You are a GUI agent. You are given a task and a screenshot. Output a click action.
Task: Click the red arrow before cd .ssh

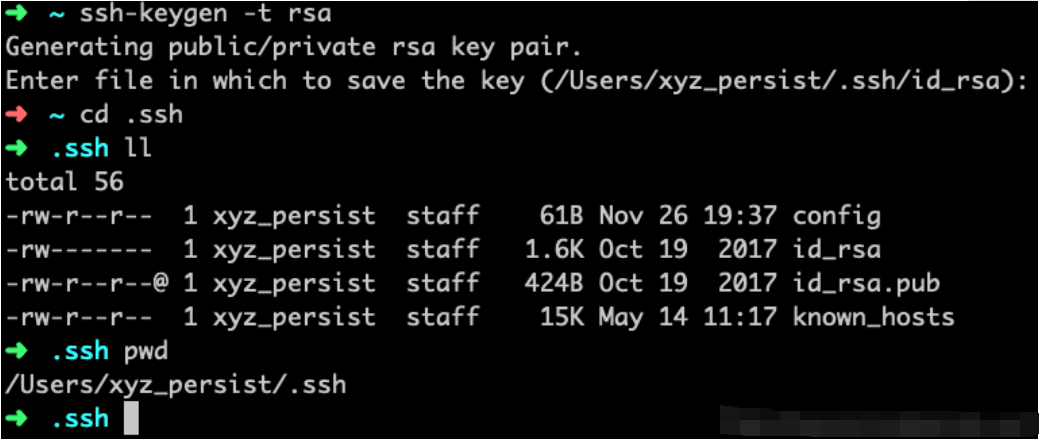[18, 114]
